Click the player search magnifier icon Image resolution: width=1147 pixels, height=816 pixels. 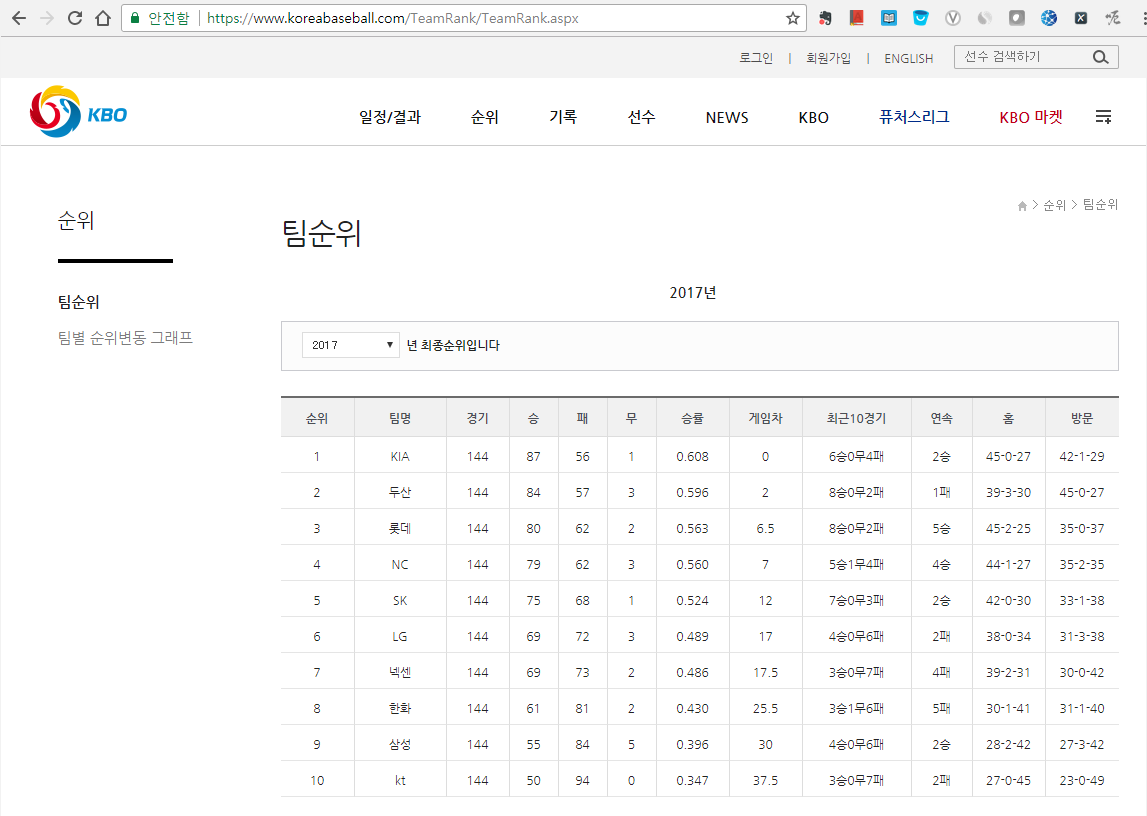(1100, 57)
